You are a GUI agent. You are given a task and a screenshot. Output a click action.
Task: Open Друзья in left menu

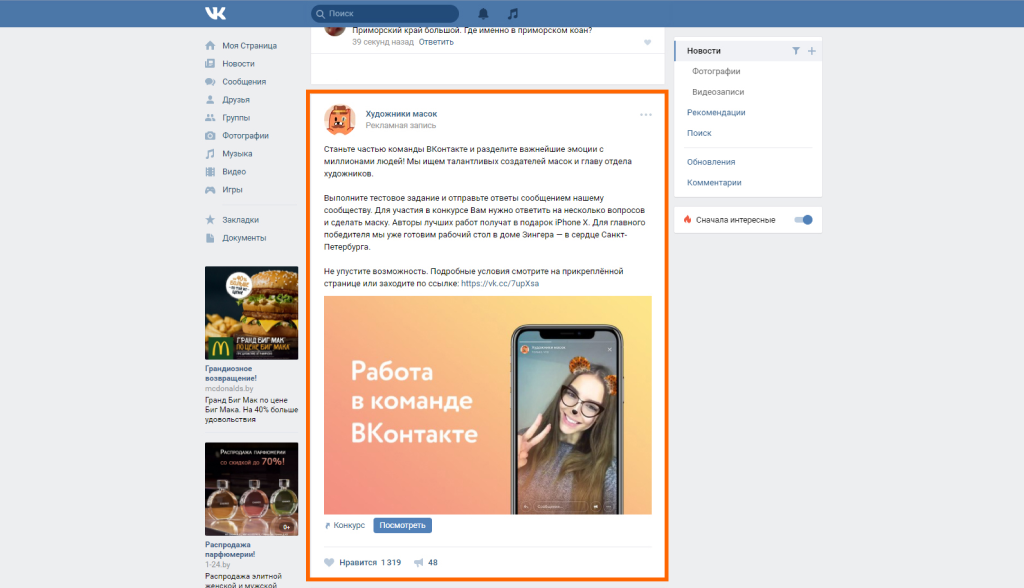236,100
